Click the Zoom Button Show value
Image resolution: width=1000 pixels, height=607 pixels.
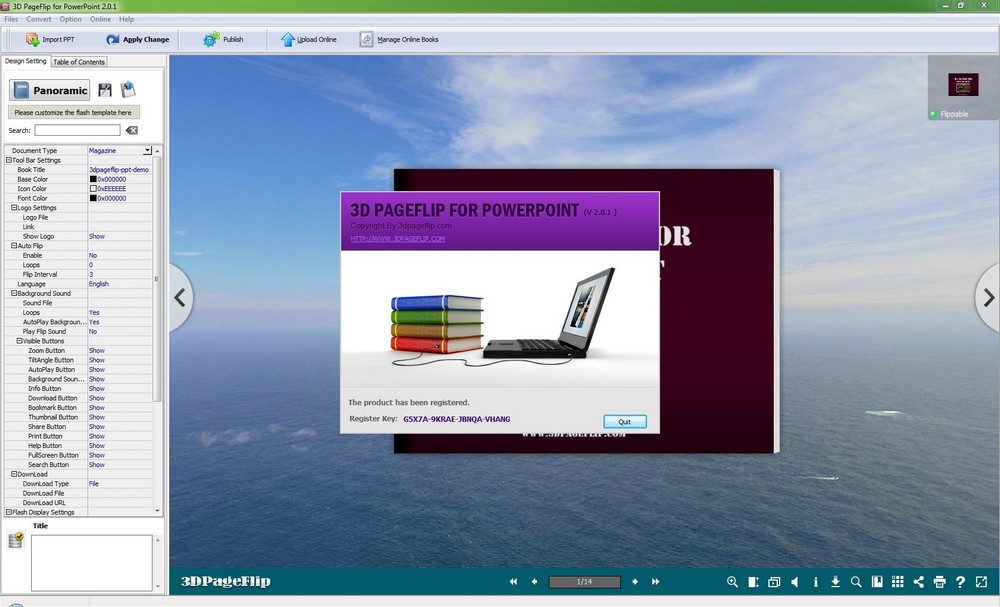97,351
